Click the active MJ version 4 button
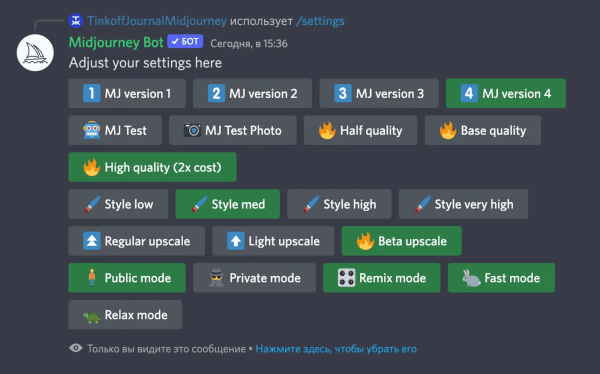This screenshot has width=600, height=374. point(506,93)
